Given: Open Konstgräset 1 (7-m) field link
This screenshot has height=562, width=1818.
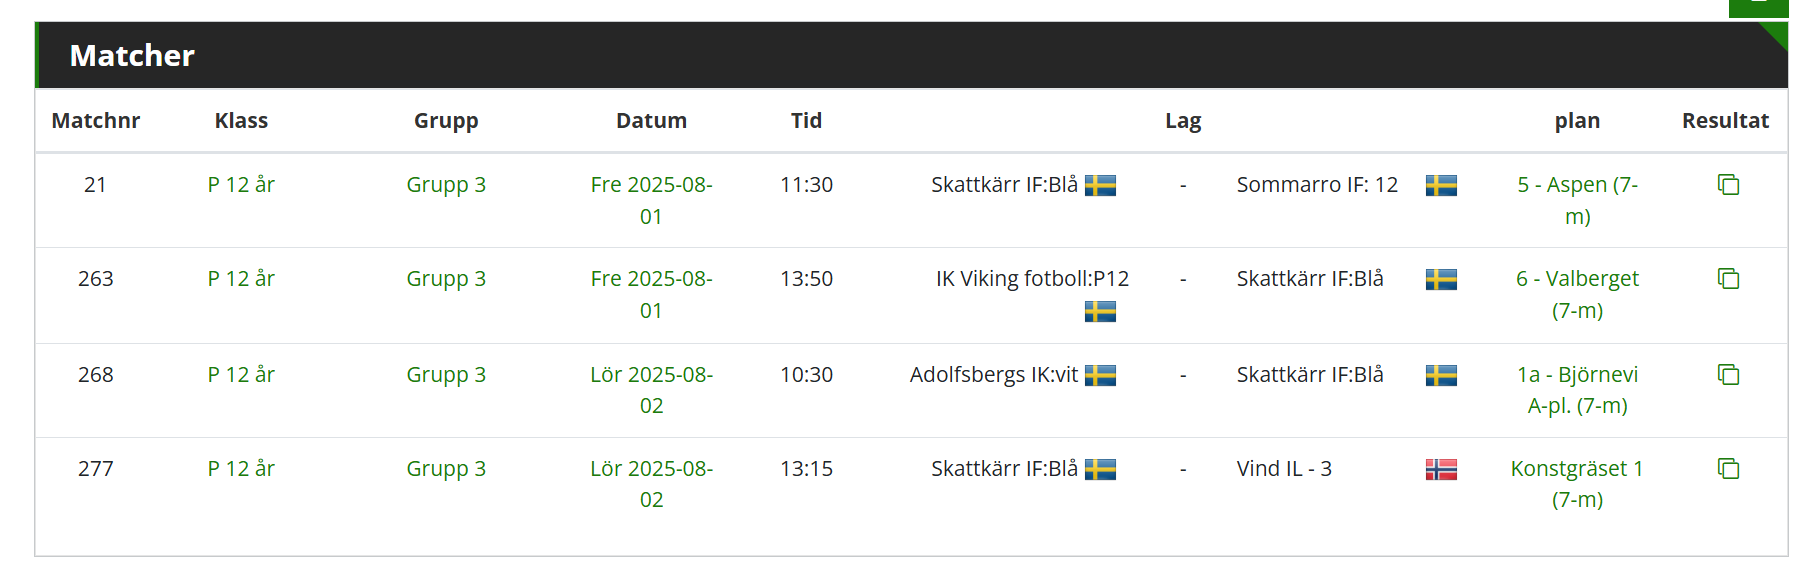Looking at the screenshot, I should [x=1577, y=484].
